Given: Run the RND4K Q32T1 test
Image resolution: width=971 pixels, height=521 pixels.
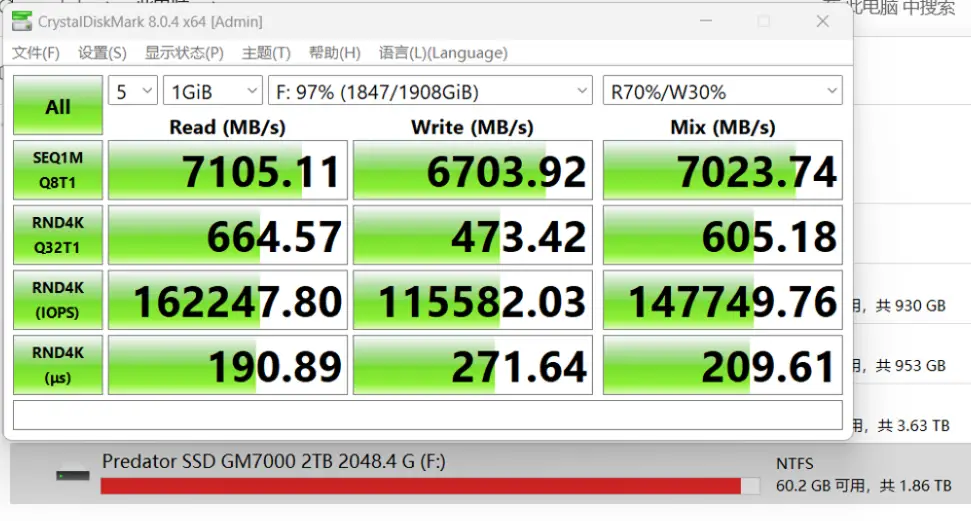Looking at the screenshot, I should (58, 235).
